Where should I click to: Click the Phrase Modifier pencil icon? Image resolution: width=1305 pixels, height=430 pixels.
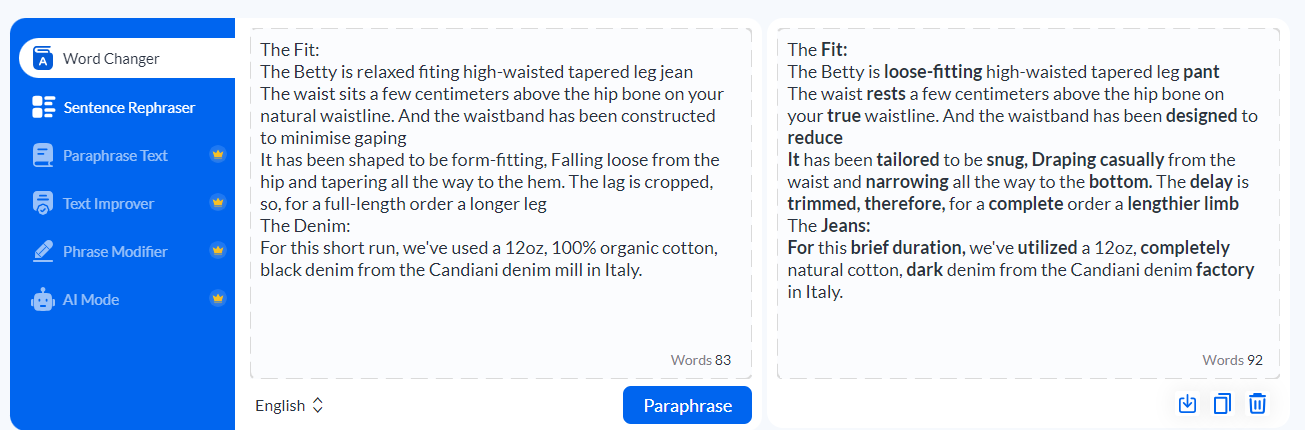tap(43, 251)
